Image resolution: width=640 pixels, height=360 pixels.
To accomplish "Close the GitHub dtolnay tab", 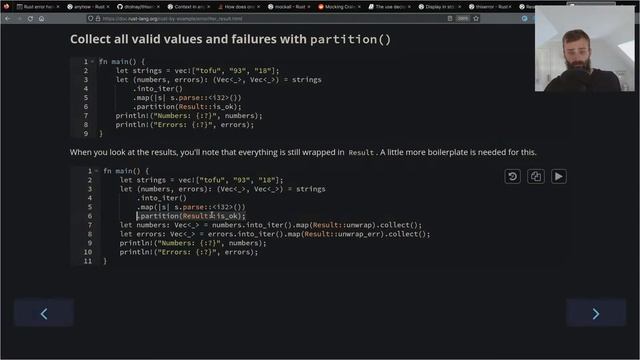I will pyautogui.click(x=158, y=7).
